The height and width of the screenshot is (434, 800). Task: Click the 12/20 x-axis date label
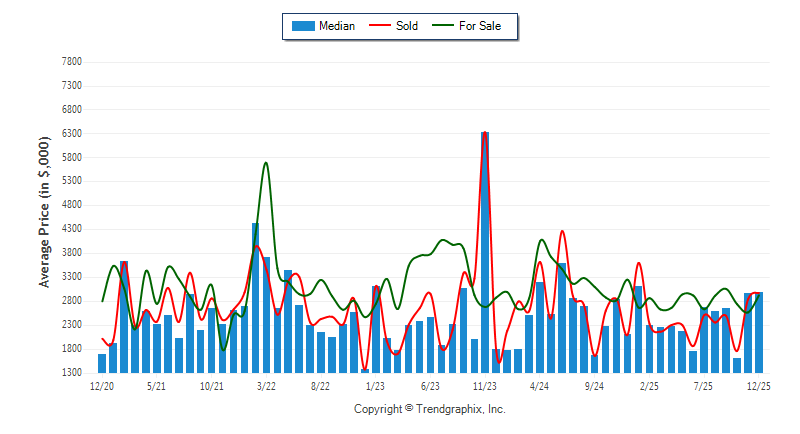pos(101,385)
